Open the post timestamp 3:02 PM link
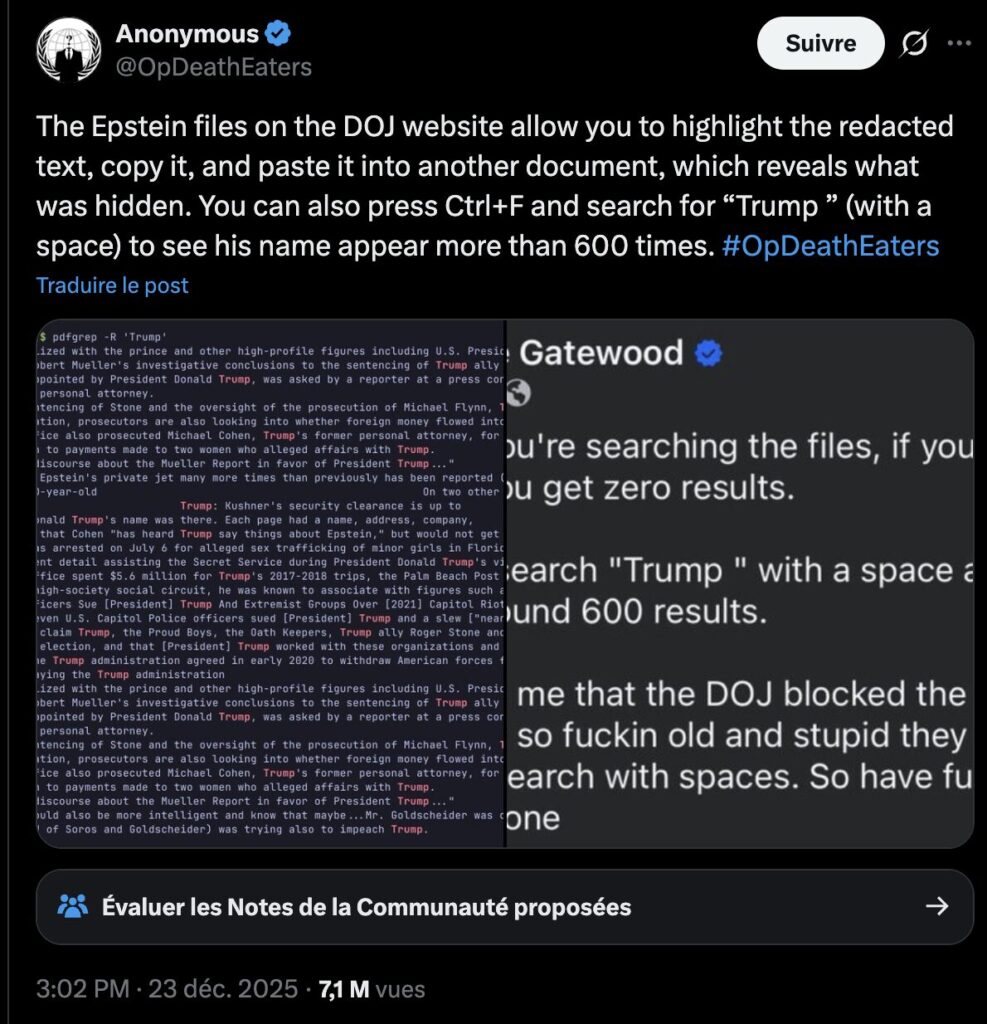The image size is (987, 1024). click(83, 989)
